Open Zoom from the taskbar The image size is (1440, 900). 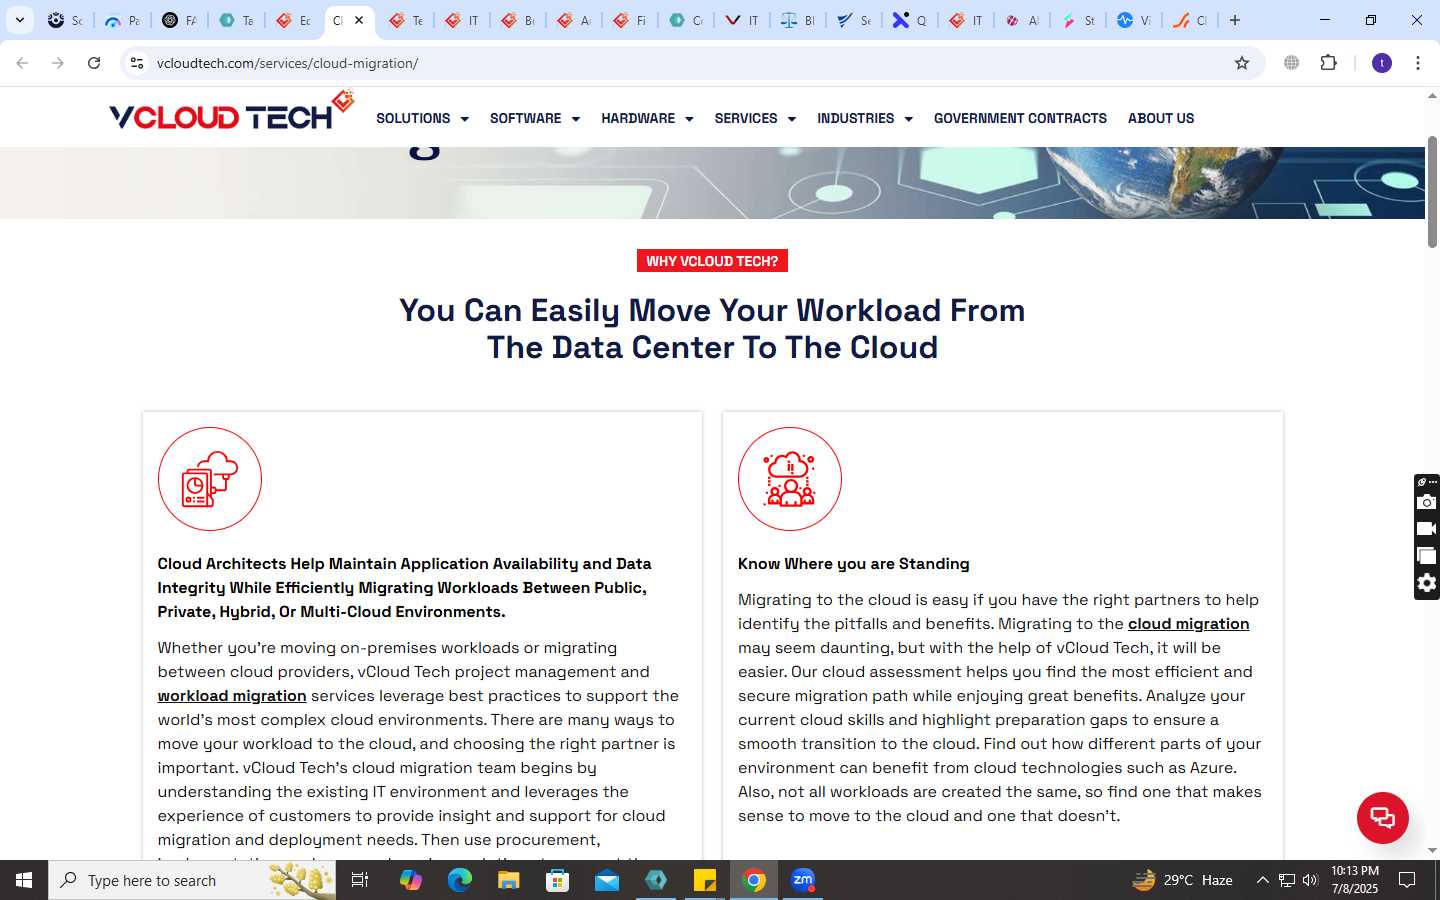803,880
